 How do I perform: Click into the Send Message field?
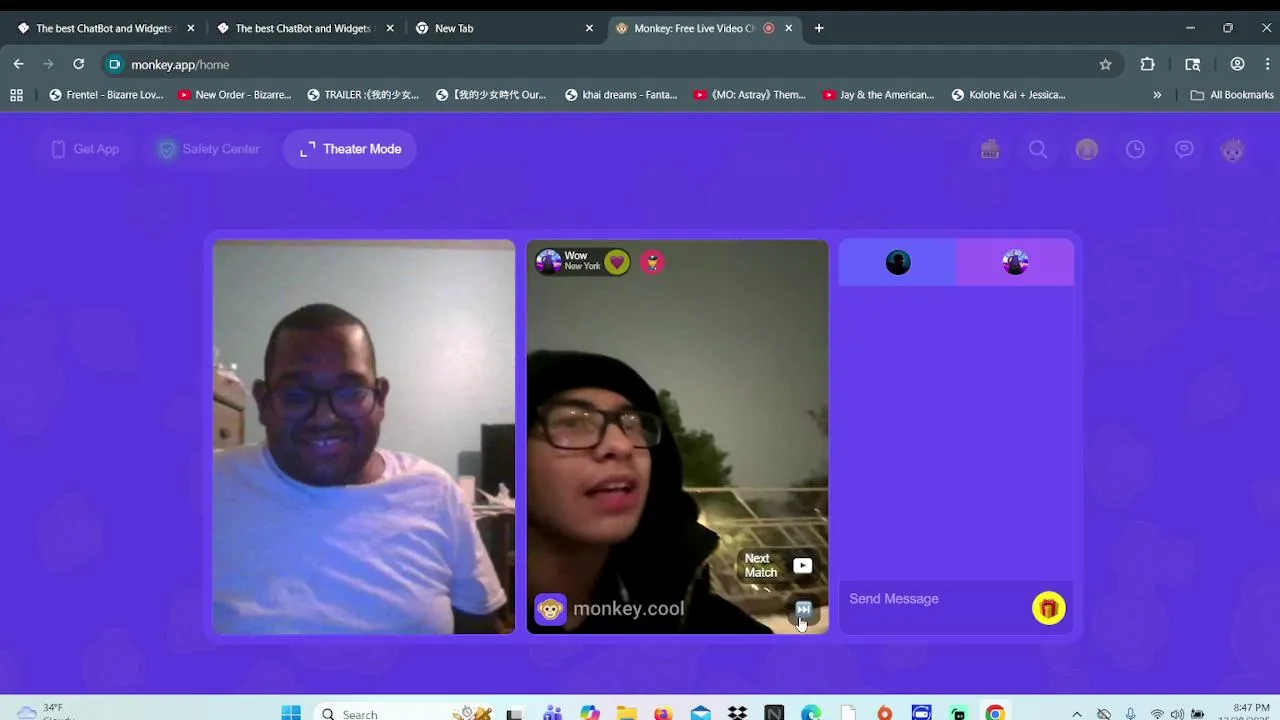click(x=935, y=599)
